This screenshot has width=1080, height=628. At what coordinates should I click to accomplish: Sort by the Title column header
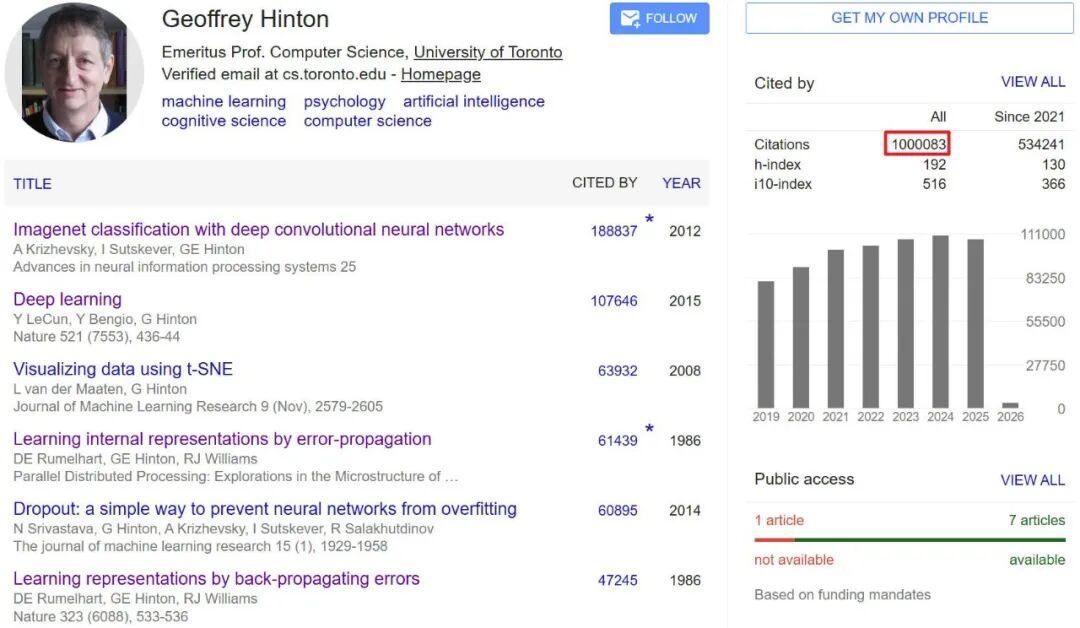[32, 184]
